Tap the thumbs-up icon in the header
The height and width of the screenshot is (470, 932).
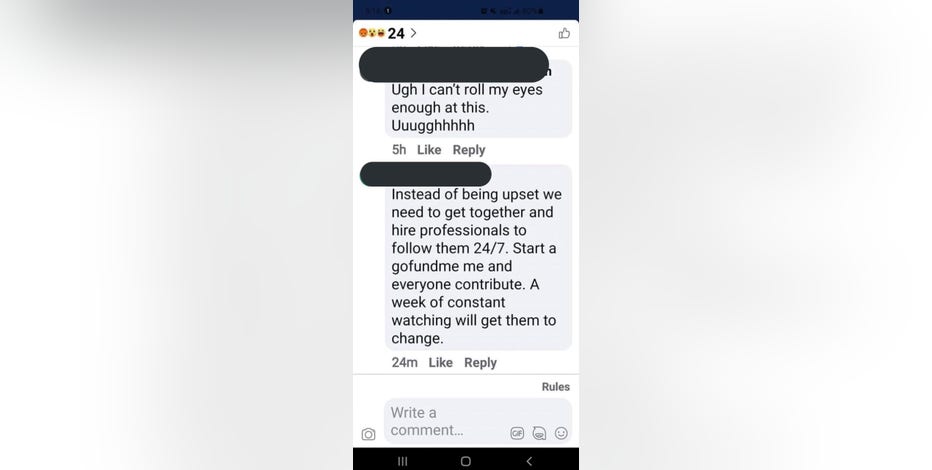click(x=564, y=33)
